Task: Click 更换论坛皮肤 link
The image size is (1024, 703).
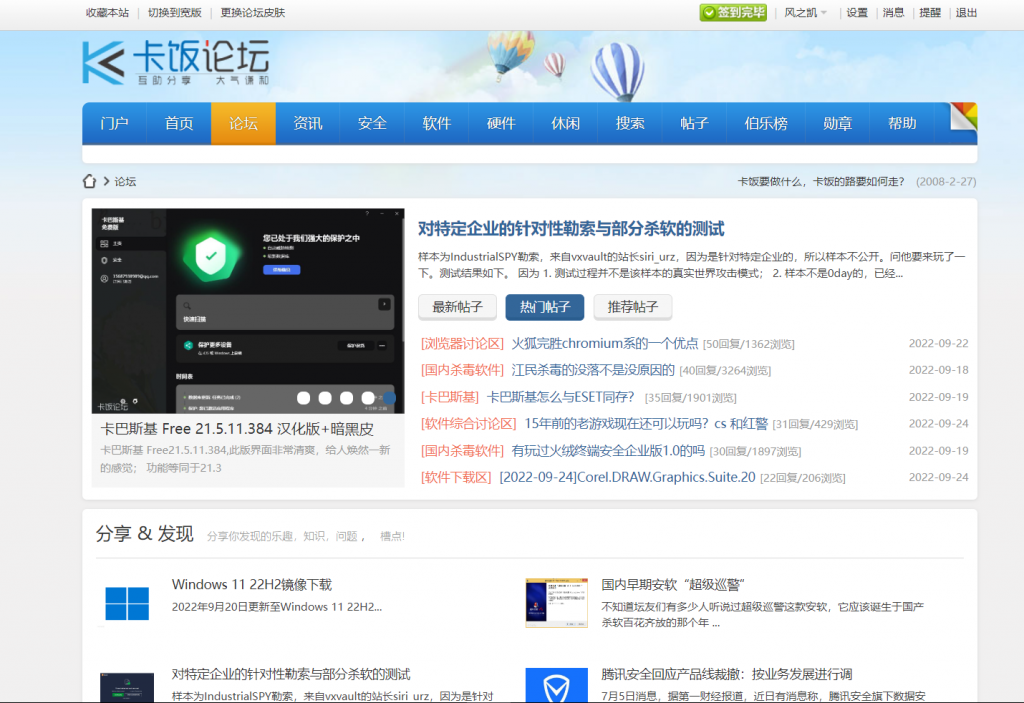Action: click(x=253, y=12)
